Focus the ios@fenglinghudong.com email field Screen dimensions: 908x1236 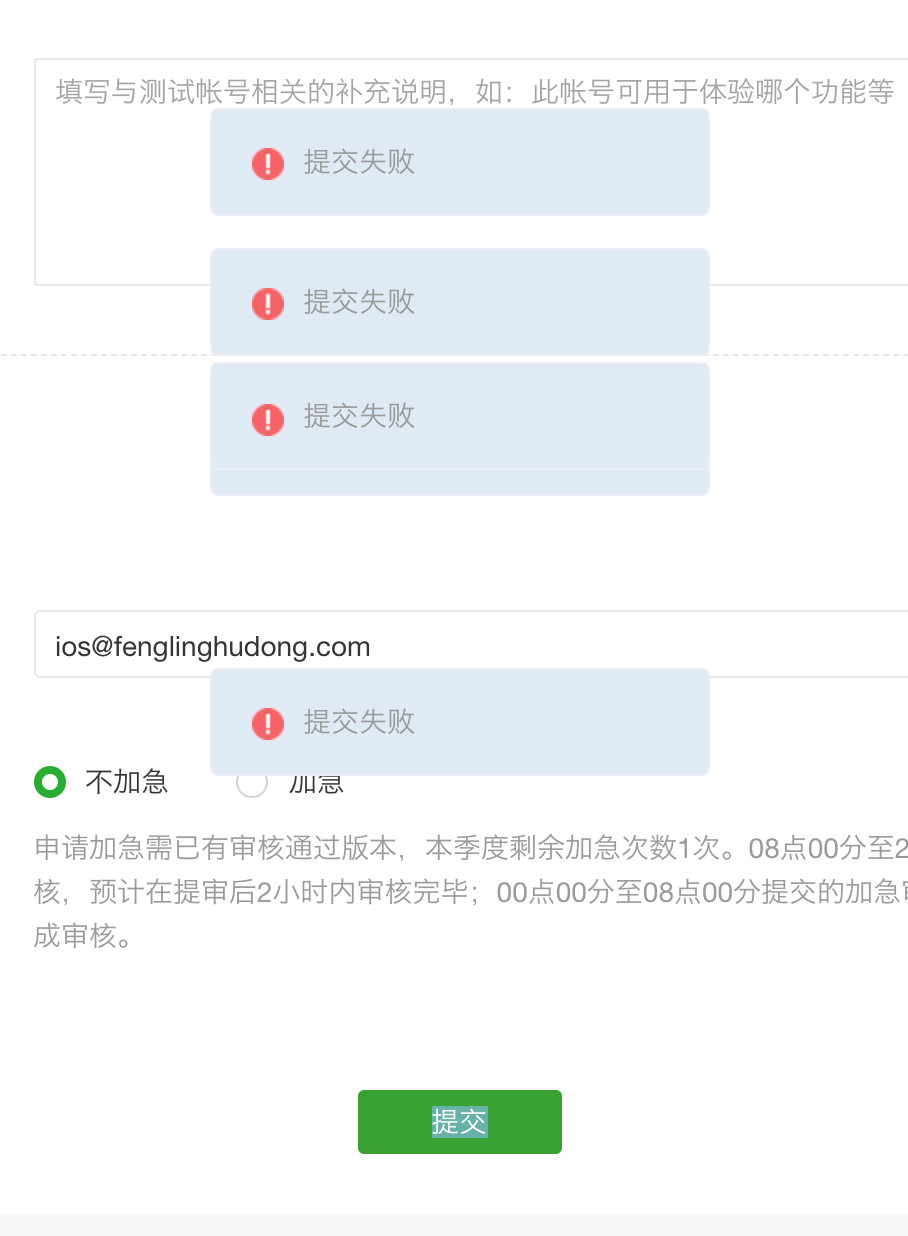coord(471,644)
